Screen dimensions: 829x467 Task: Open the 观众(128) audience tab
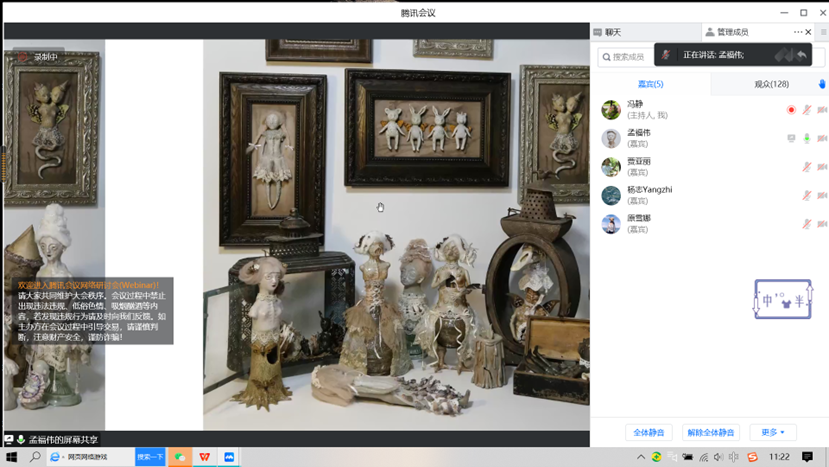click(x=771, y=84)
